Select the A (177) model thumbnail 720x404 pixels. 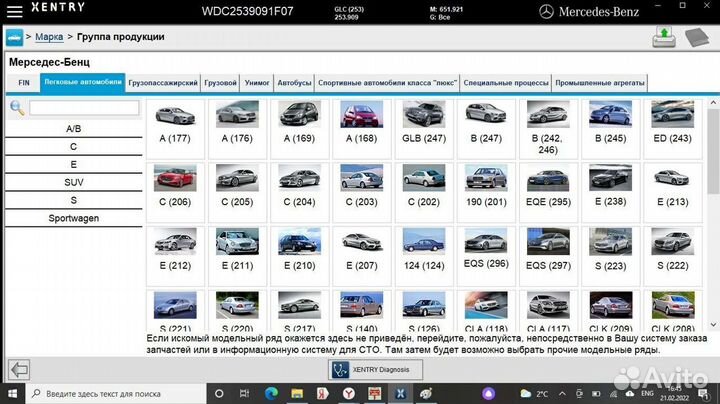click(x=175, y=129)
